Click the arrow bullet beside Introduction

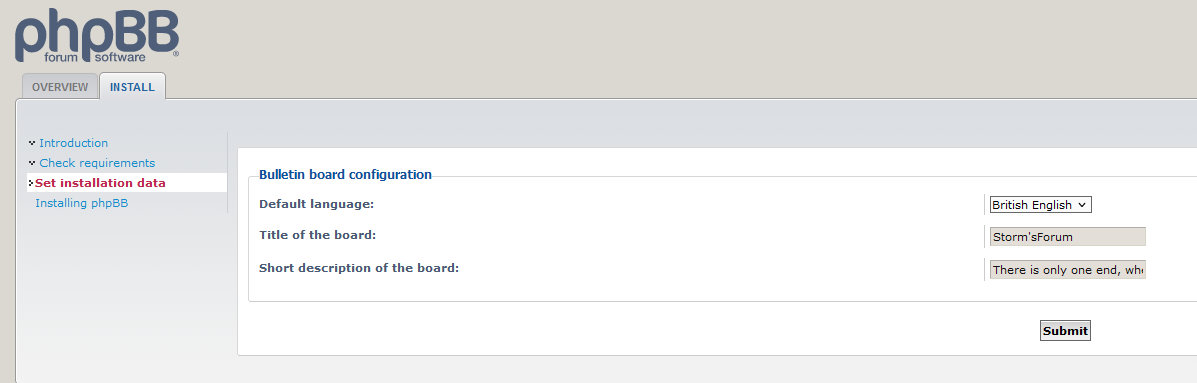pos(32,143)
